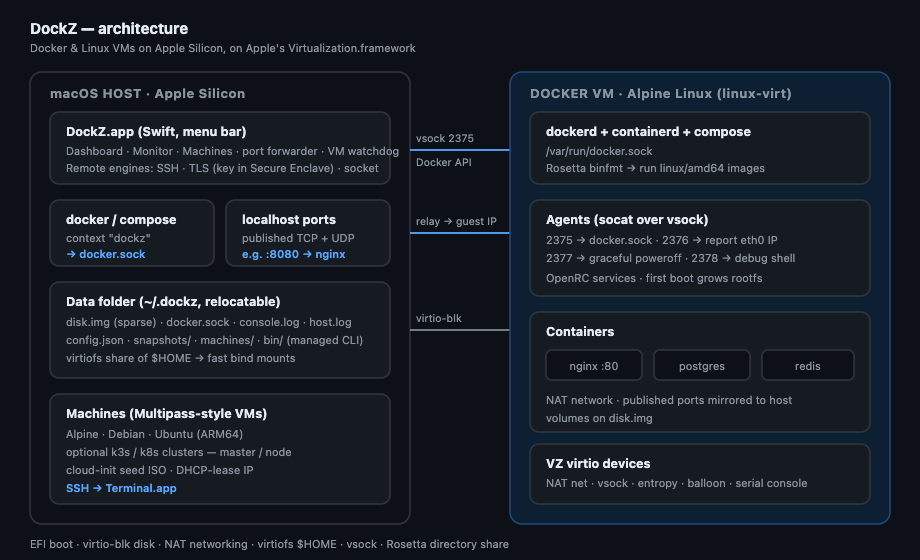Click the line starting with 'Dashboard · Monitor'
The image size is (920, 560).
click(x=232, y=151)
